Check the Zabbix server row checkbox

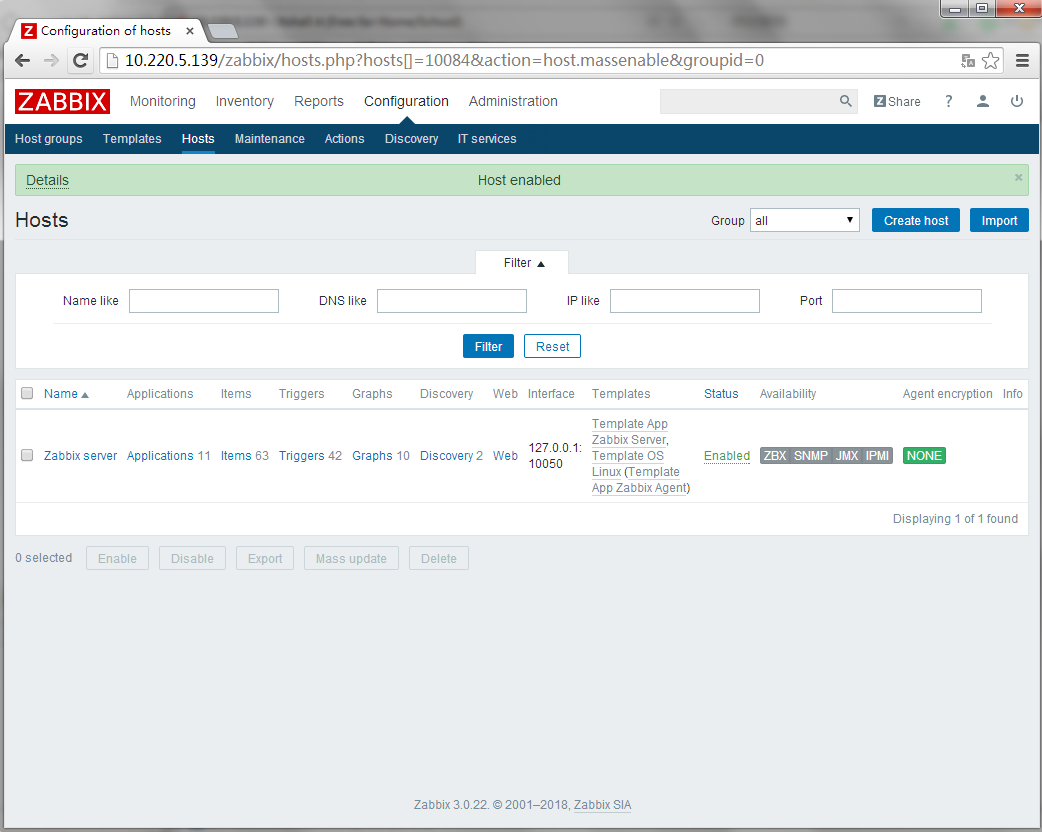click(27, 455)
